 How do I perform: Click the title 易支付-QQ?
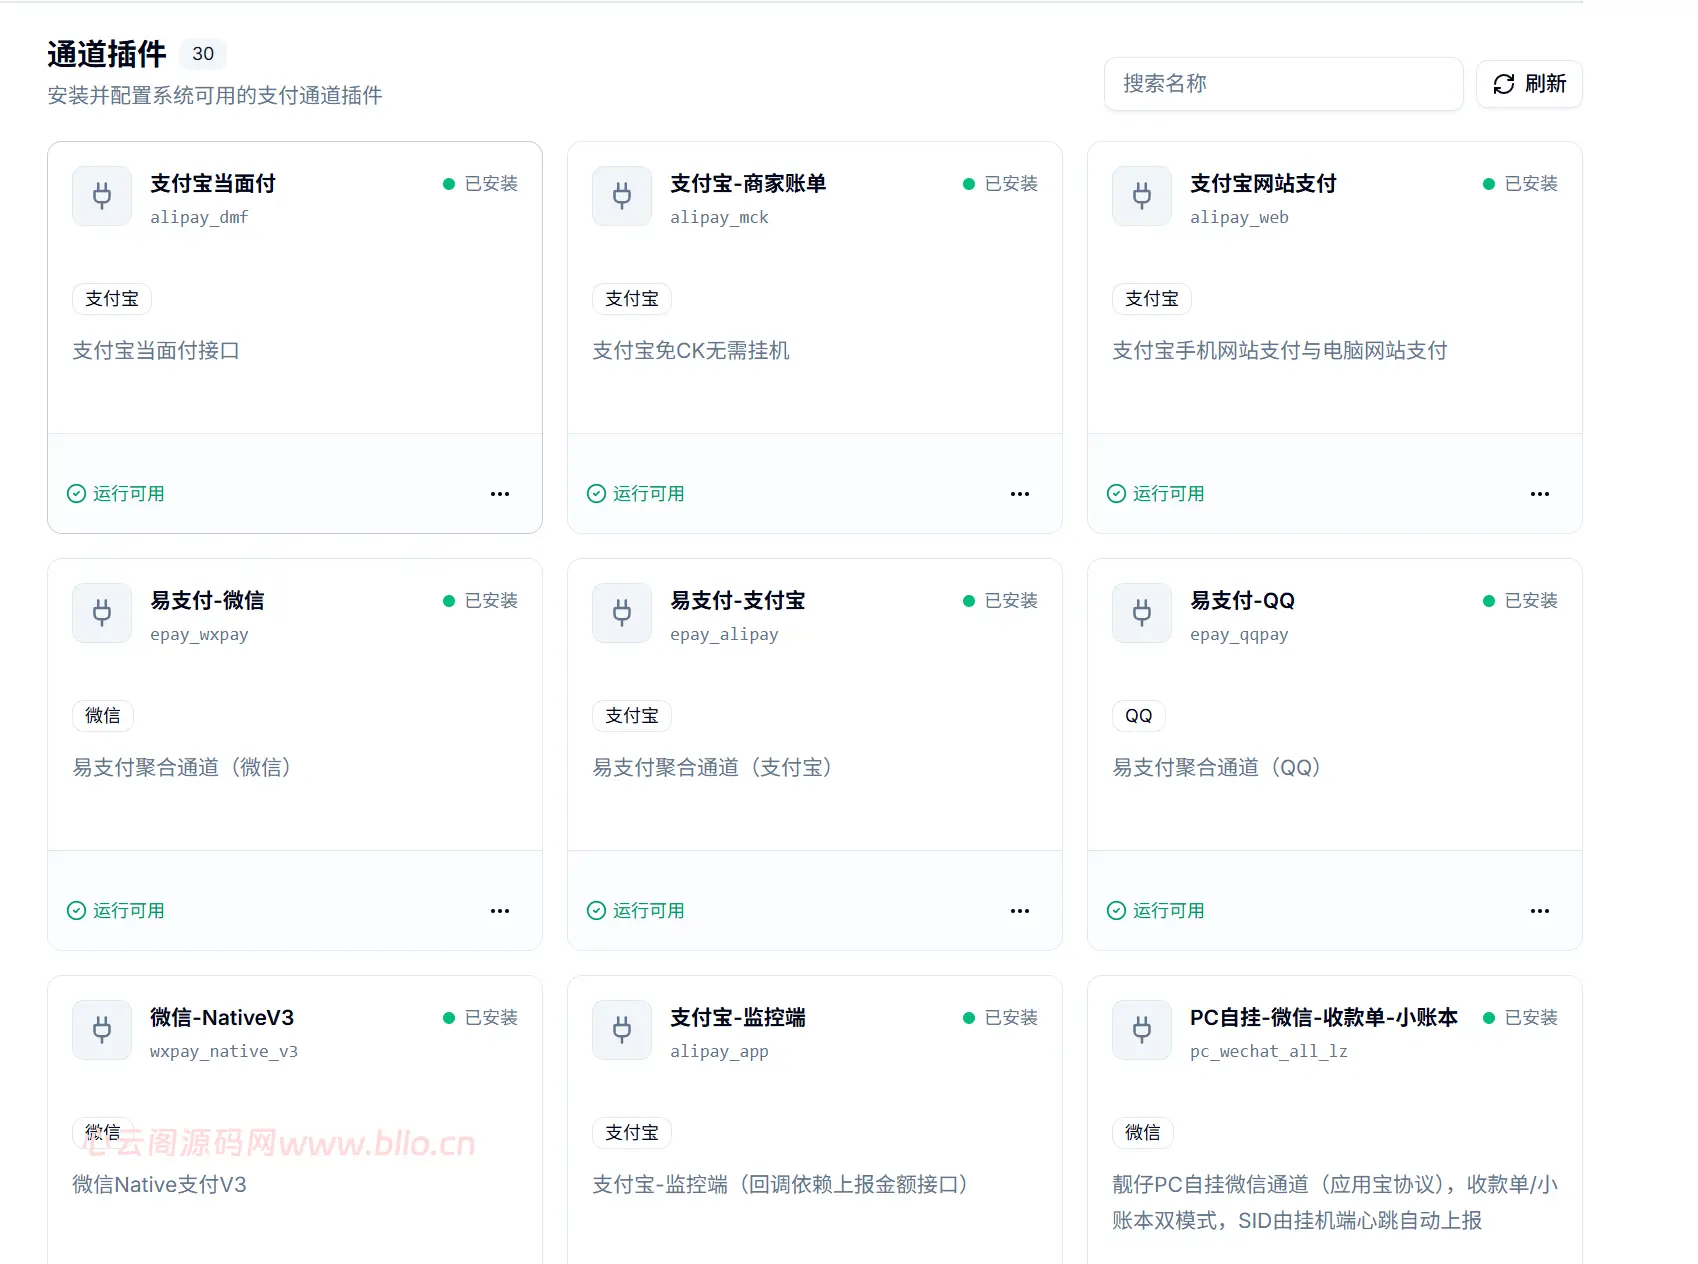[1242, 601]
